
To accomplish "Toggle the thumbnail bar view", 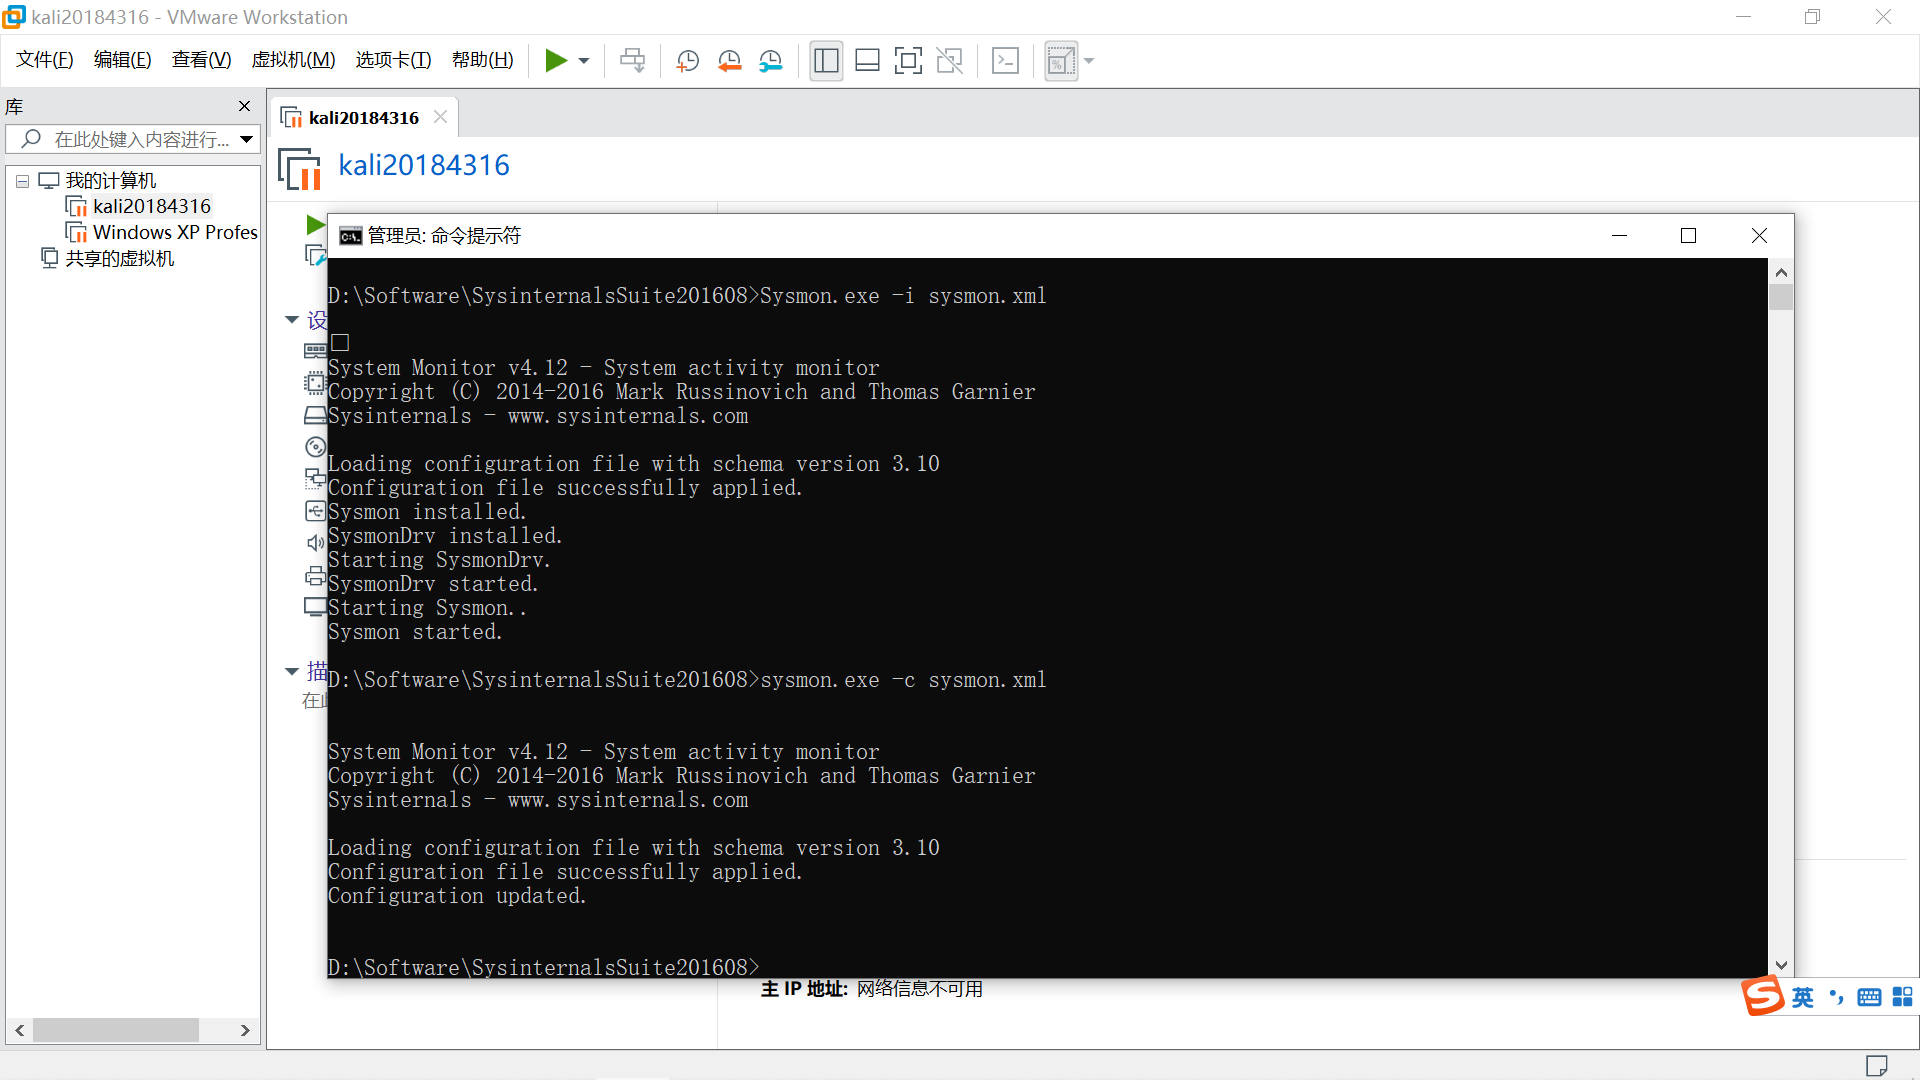I will pos(867,61).
